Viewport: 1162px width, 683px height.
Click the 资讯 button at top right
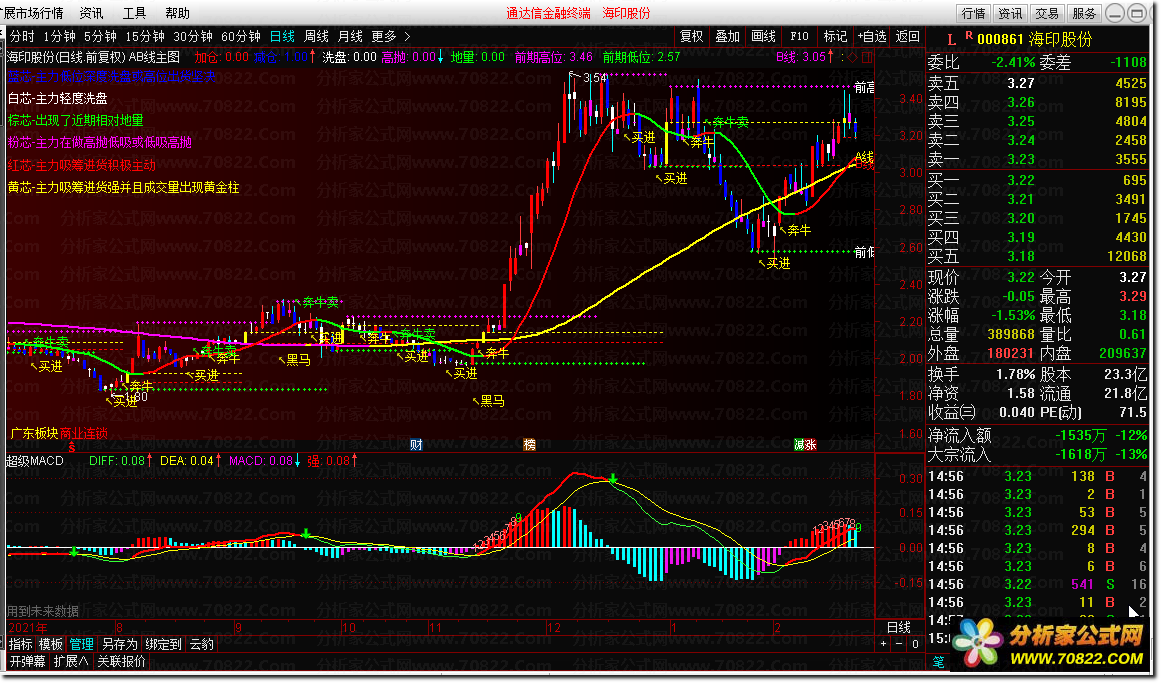[x=1010, y=13]
